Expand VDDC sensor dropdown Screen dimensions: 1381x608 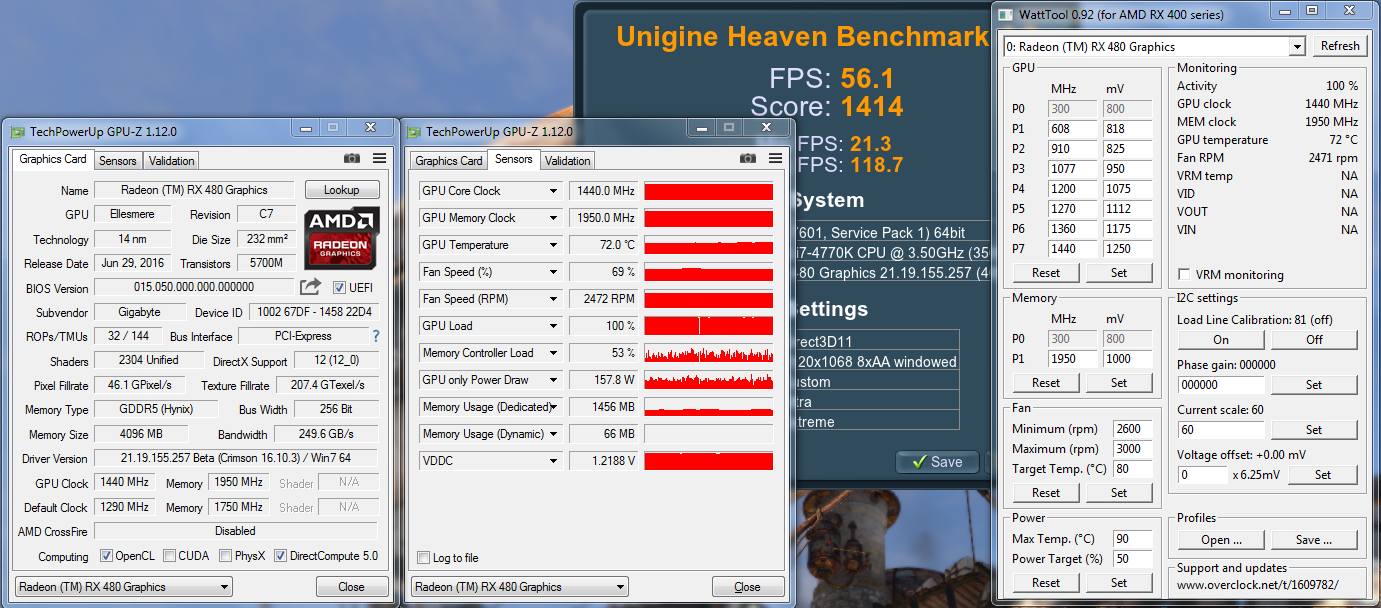553,461
